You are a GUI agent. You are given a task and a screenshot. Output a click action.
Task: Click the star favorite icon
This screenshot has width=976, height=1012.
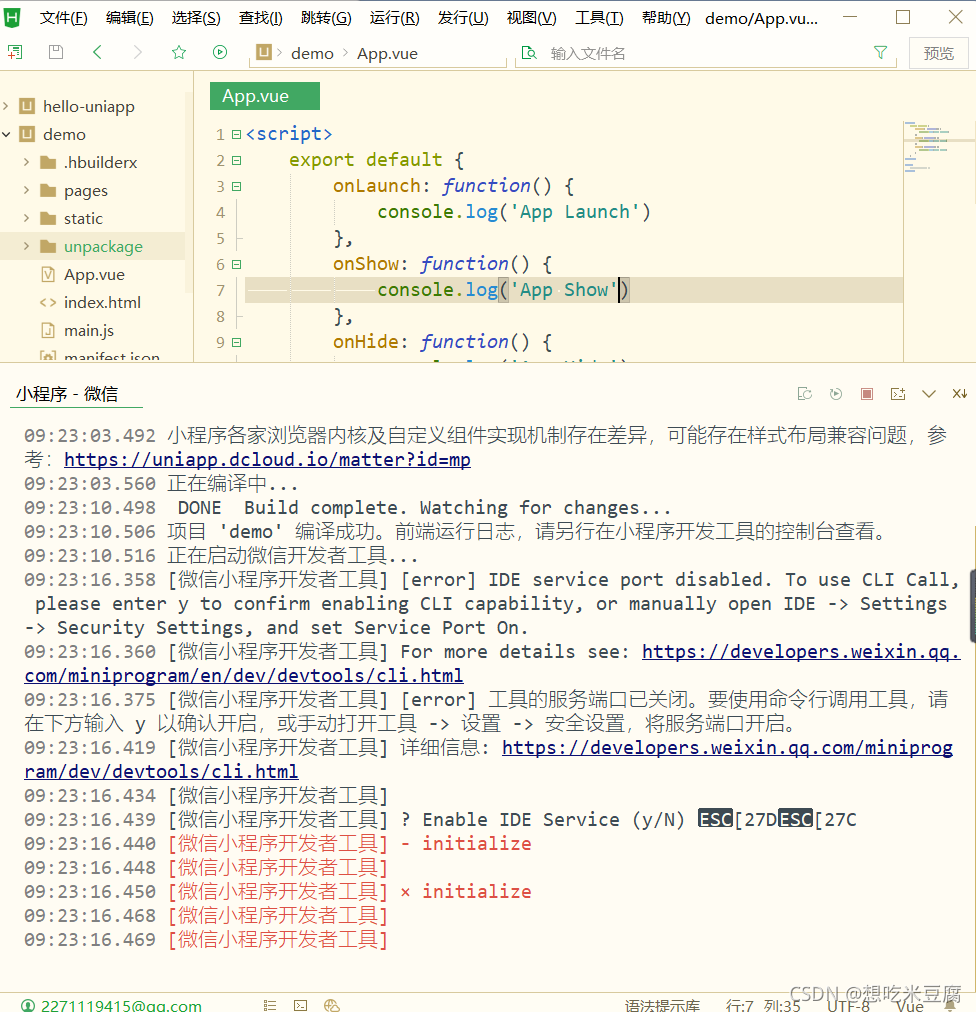tap(178, 52)
